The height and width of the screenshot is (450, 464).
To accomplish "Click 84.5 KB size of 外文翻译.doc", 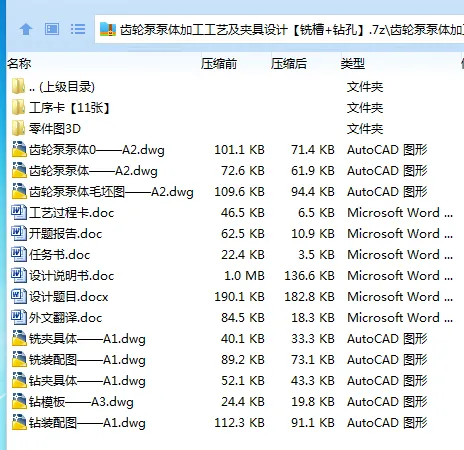I will point(243,318).
